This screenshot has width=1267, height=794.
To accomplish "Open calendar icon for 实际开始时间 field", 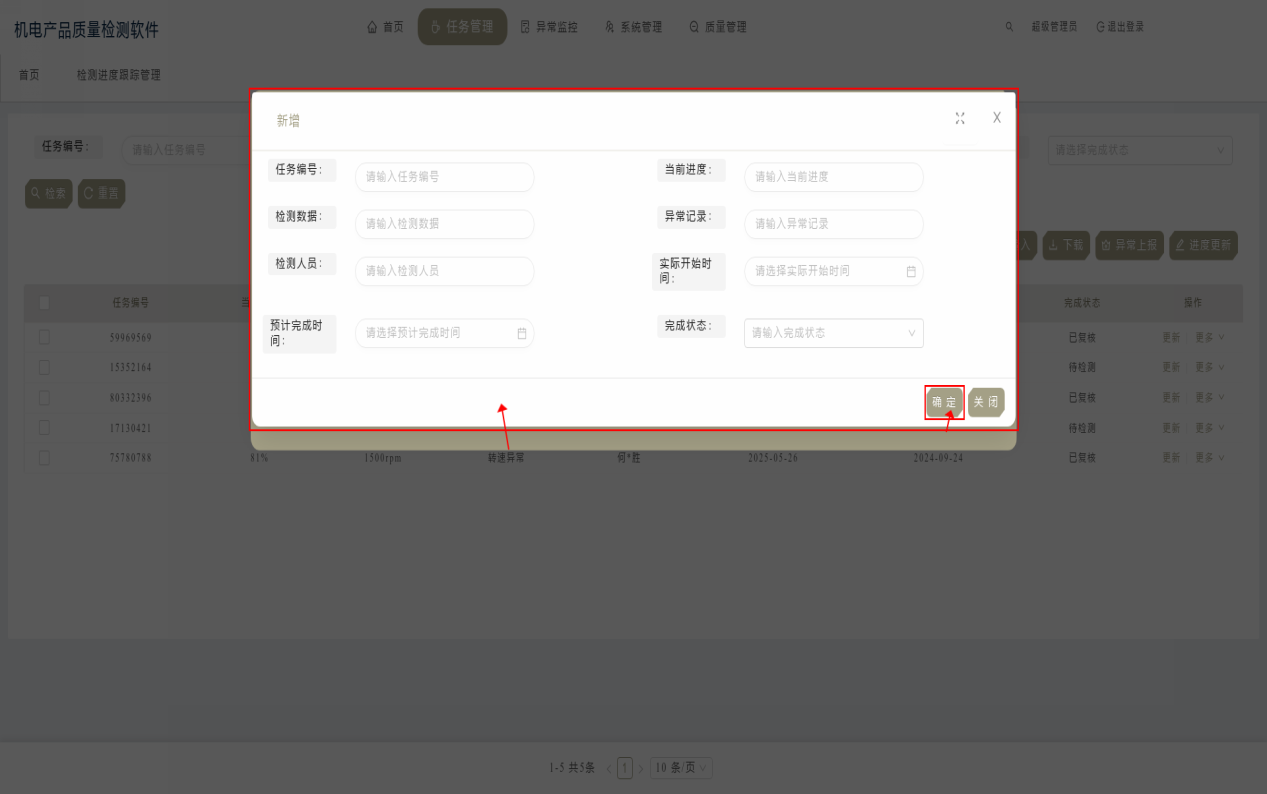I will pyautogui.click(x=910, y=271).
